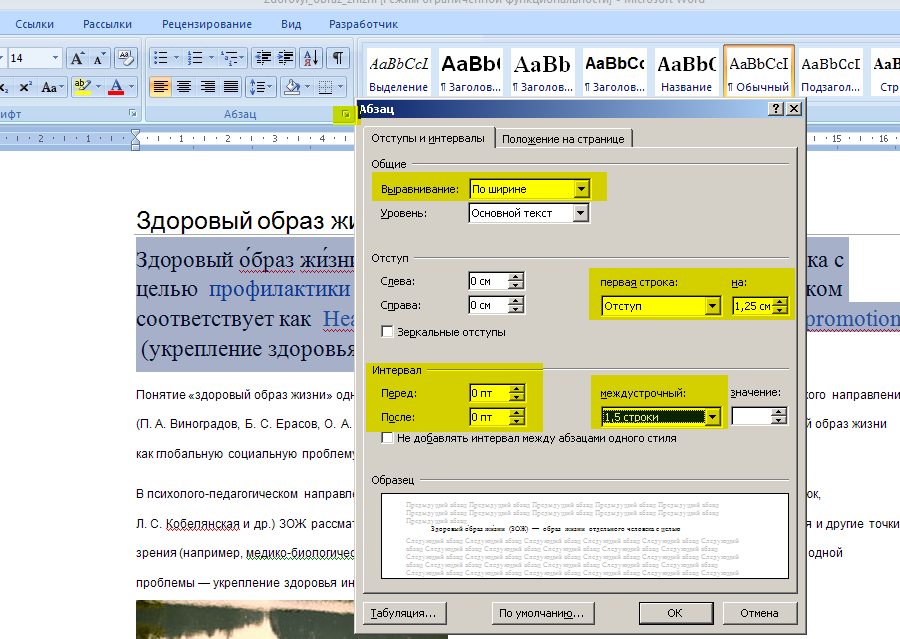This screenshot has height=639, width=900.
Task: Click the Образец preview box
Action: tap(584, 536)
